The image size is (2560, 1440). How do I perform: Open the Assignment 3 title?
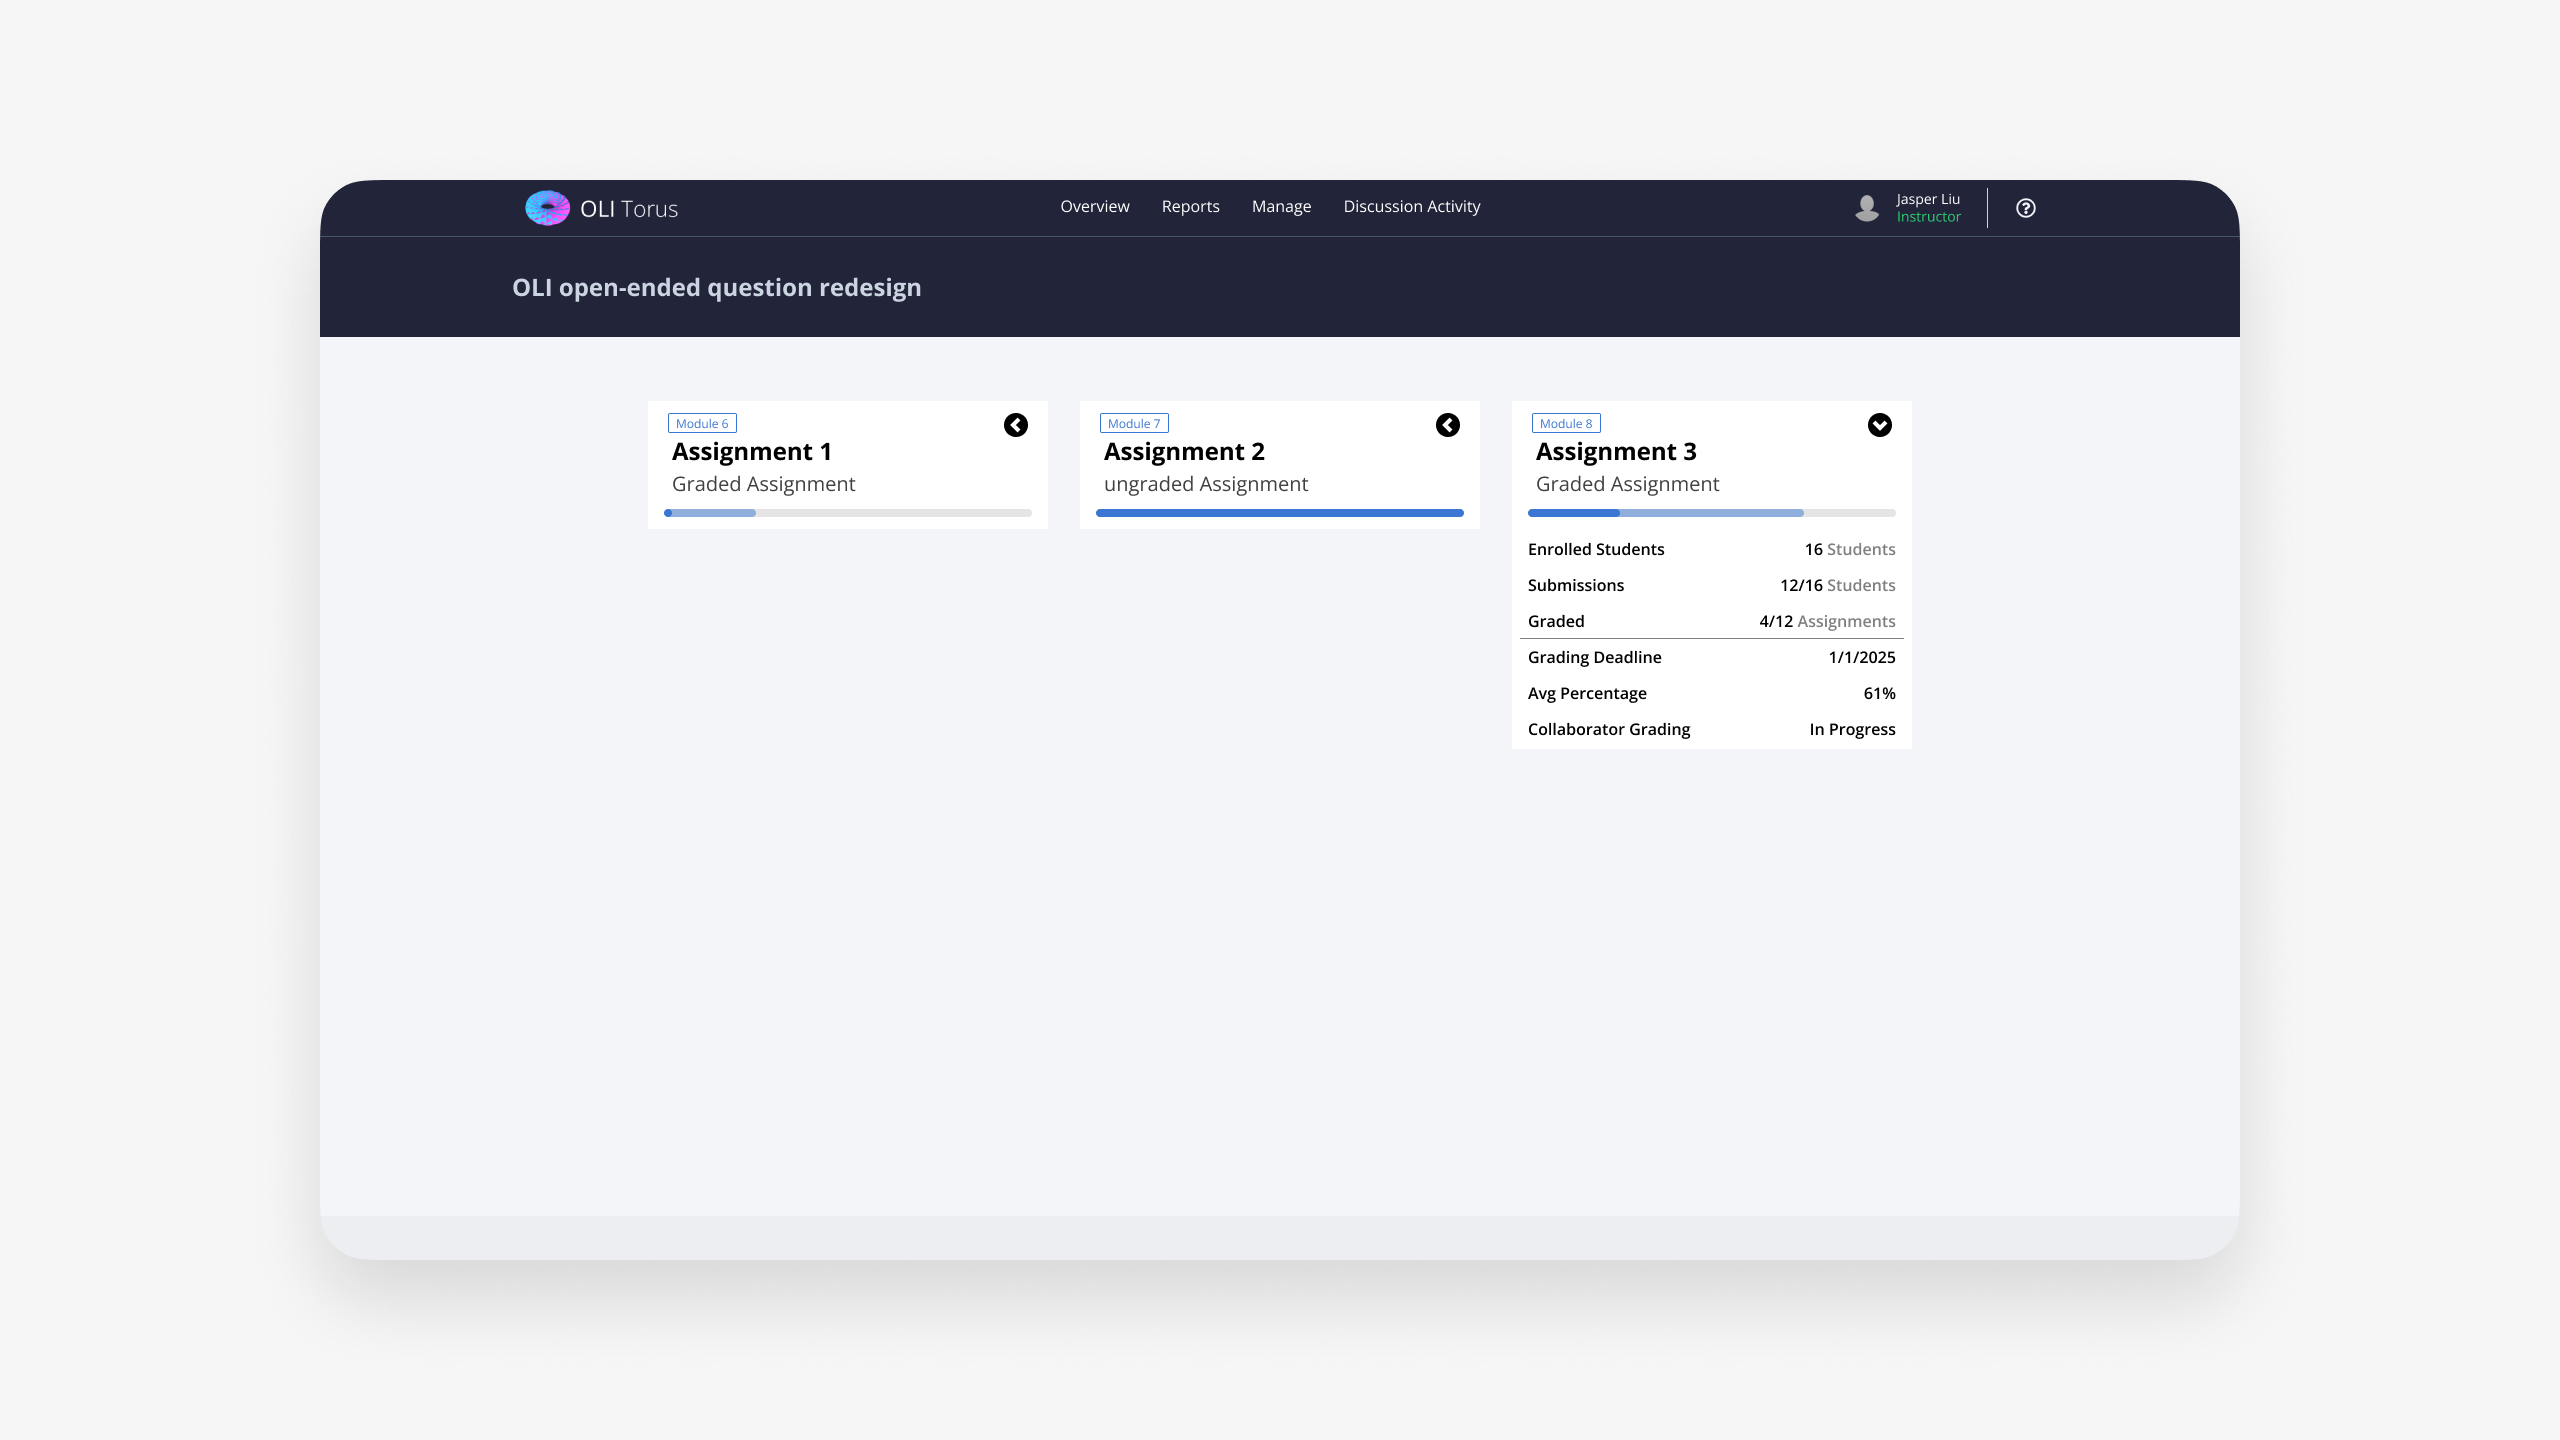tap(1616, 452)
